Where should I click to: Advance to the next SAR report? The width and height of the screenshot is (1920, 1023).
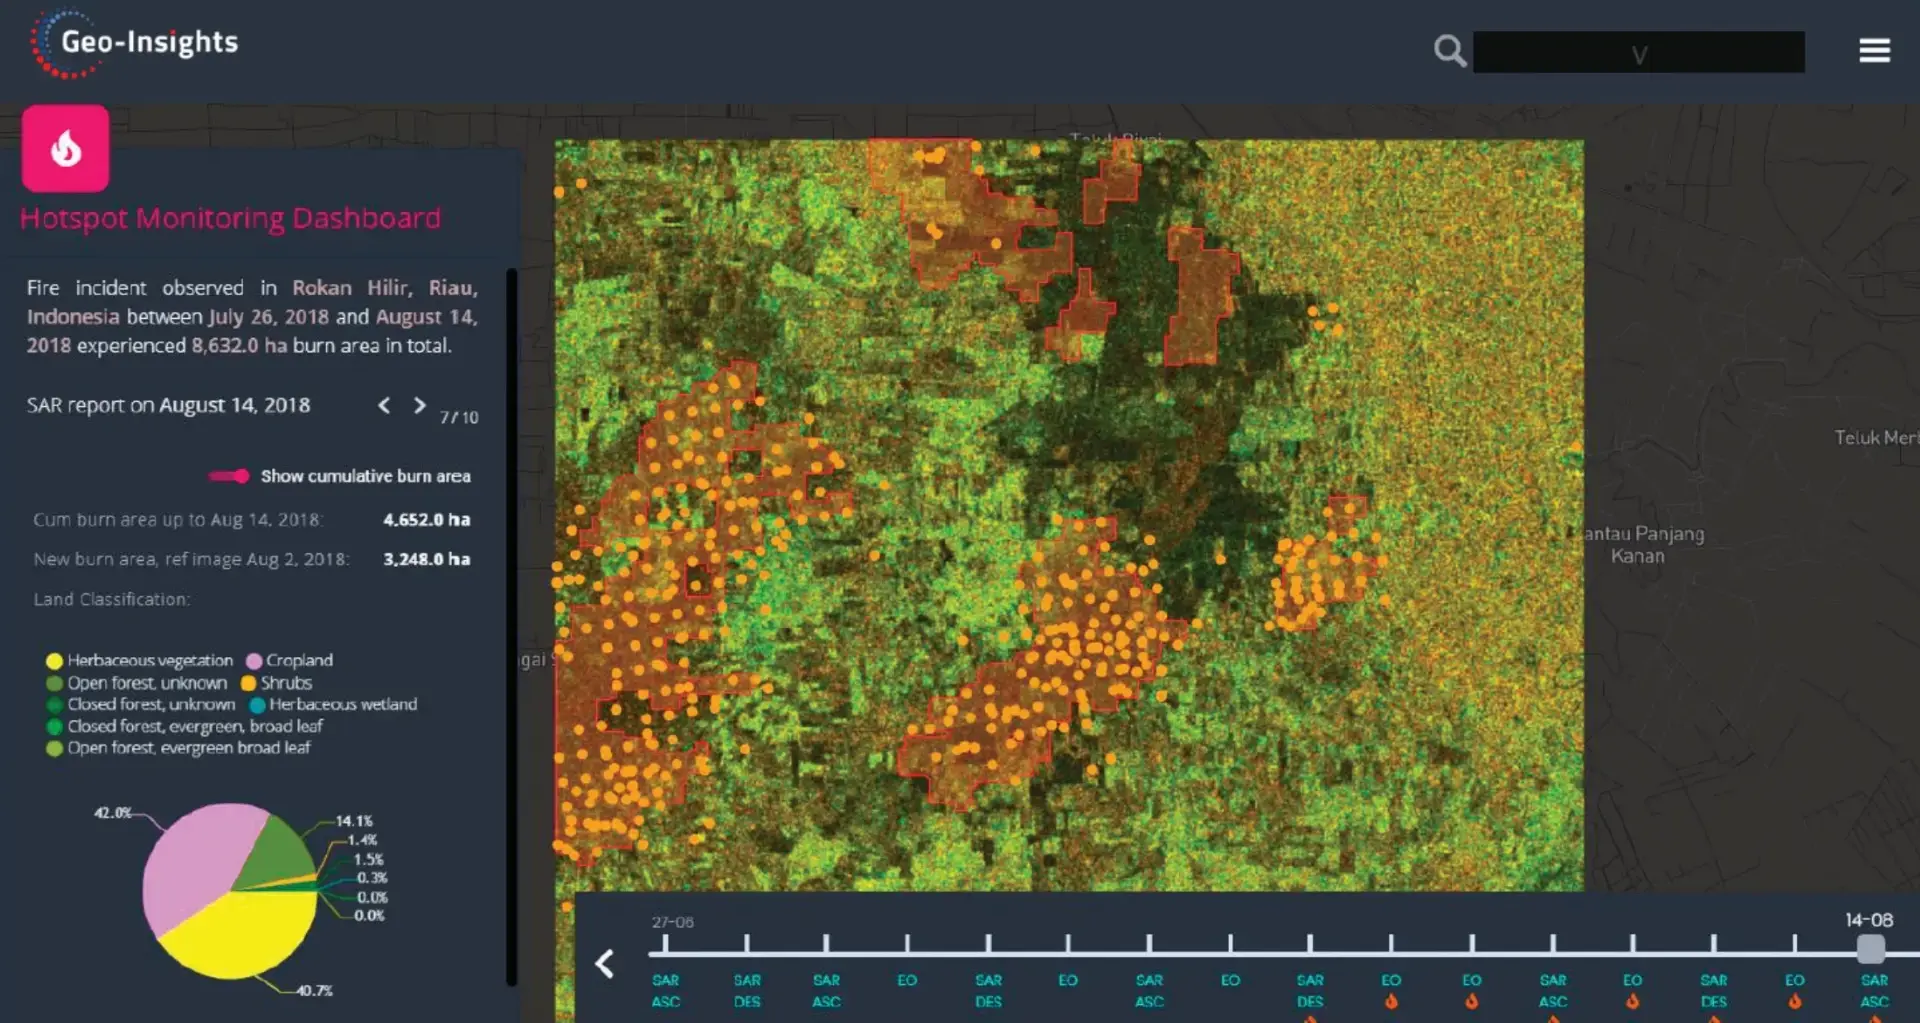[419, 406]
